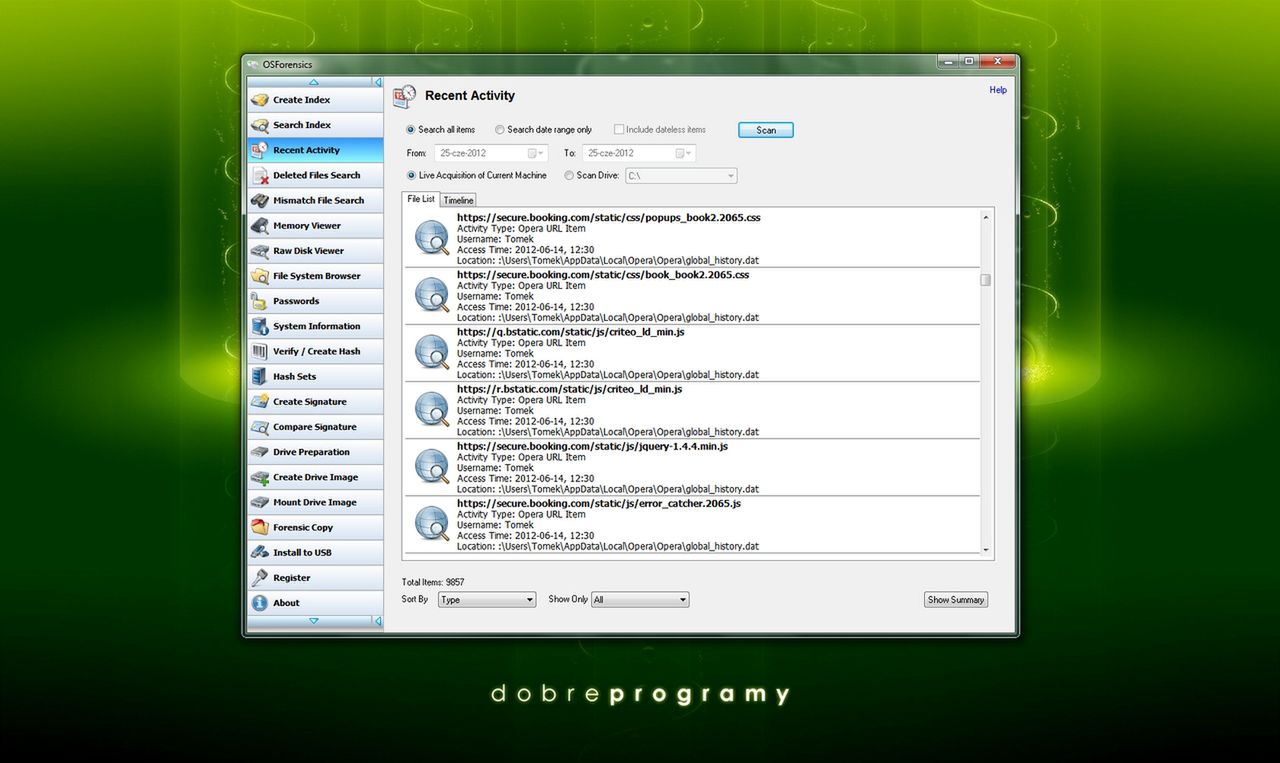Screen dimensions: 1280x763
Task: Click the Passwords key icon
Action: tap(260, 301)
